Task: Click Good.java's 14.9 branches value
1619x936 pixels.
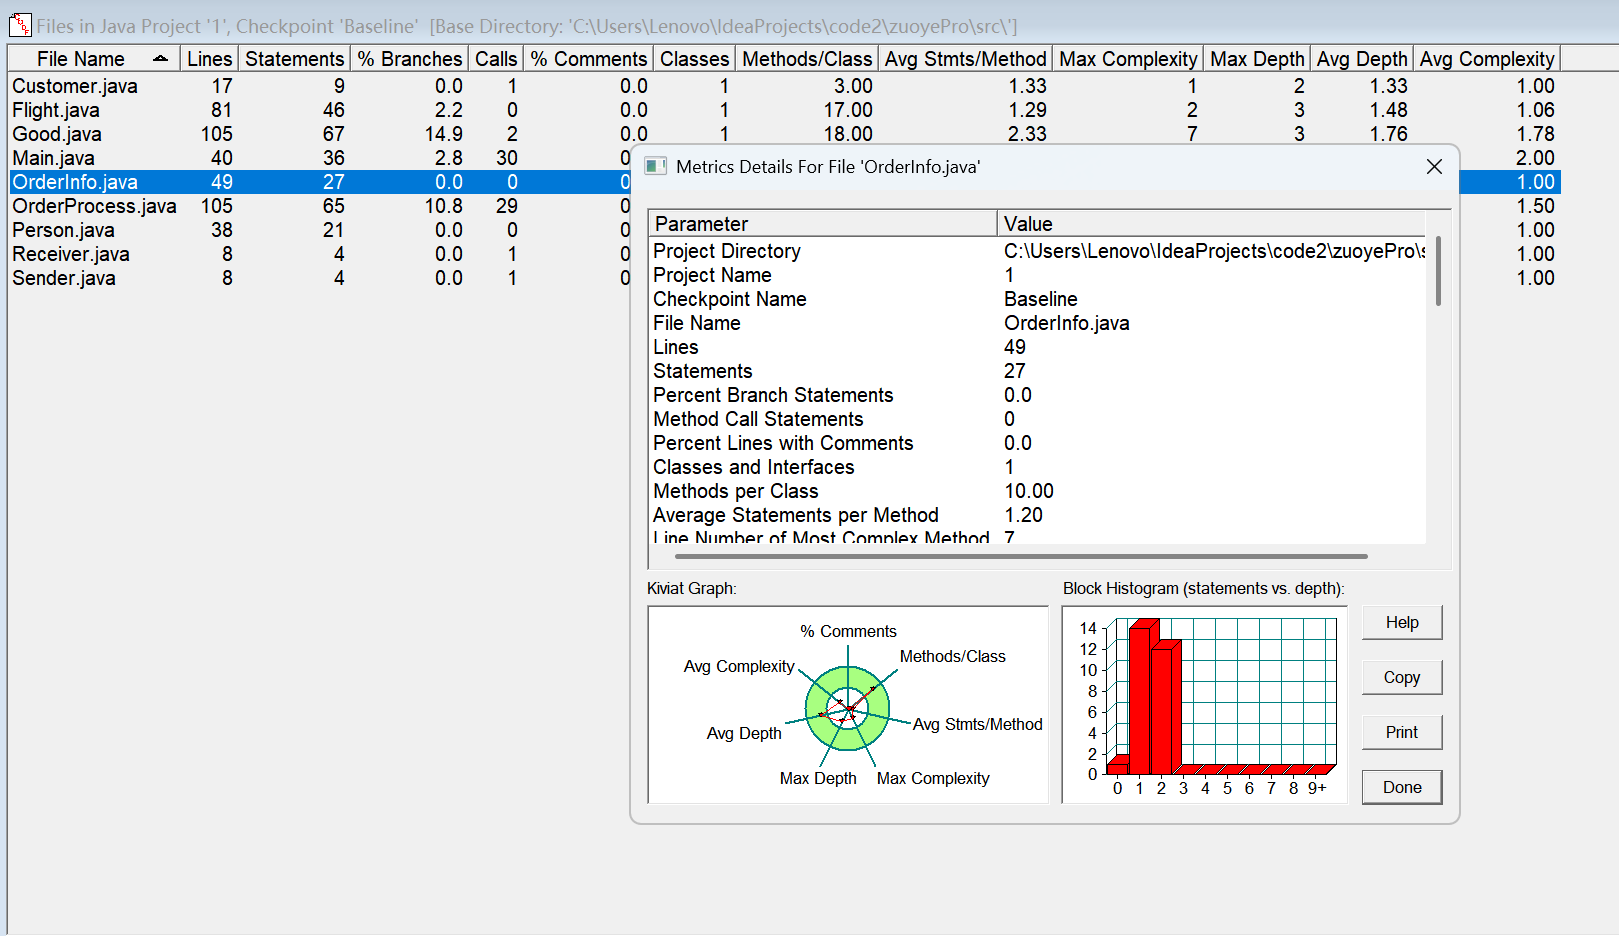Action: (x=444, y=134)
